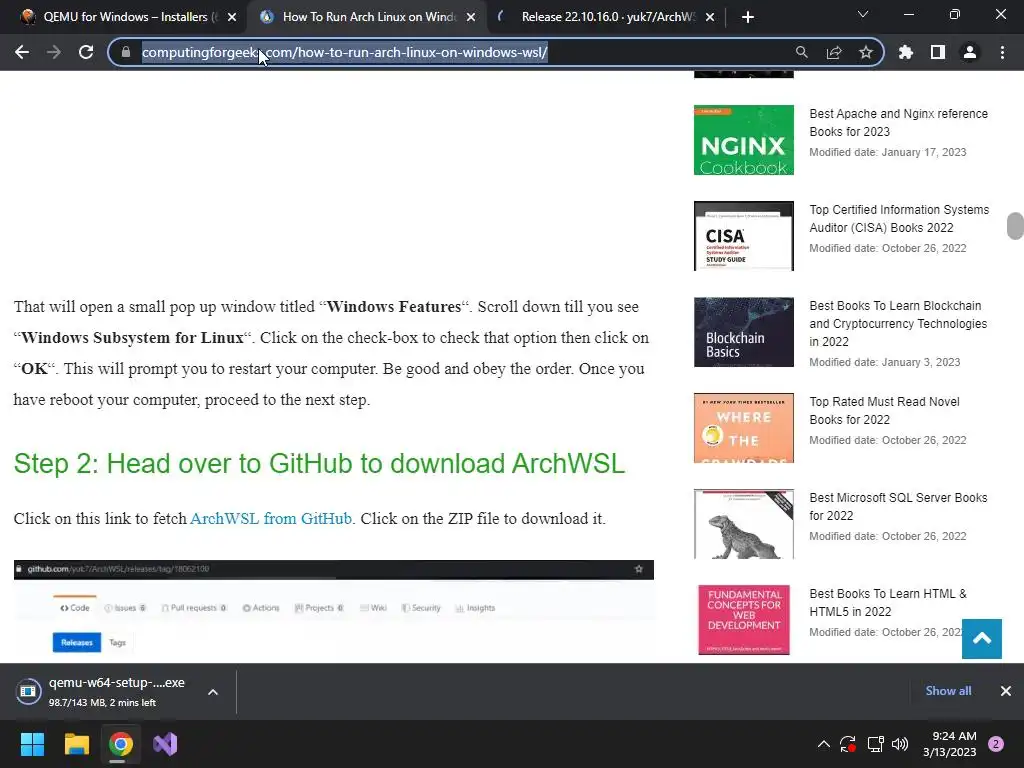Image resolution: width=1024 pixels, height=768 pixels.
Task: Click the sync error tray icon
Action: tap(848, 744)
